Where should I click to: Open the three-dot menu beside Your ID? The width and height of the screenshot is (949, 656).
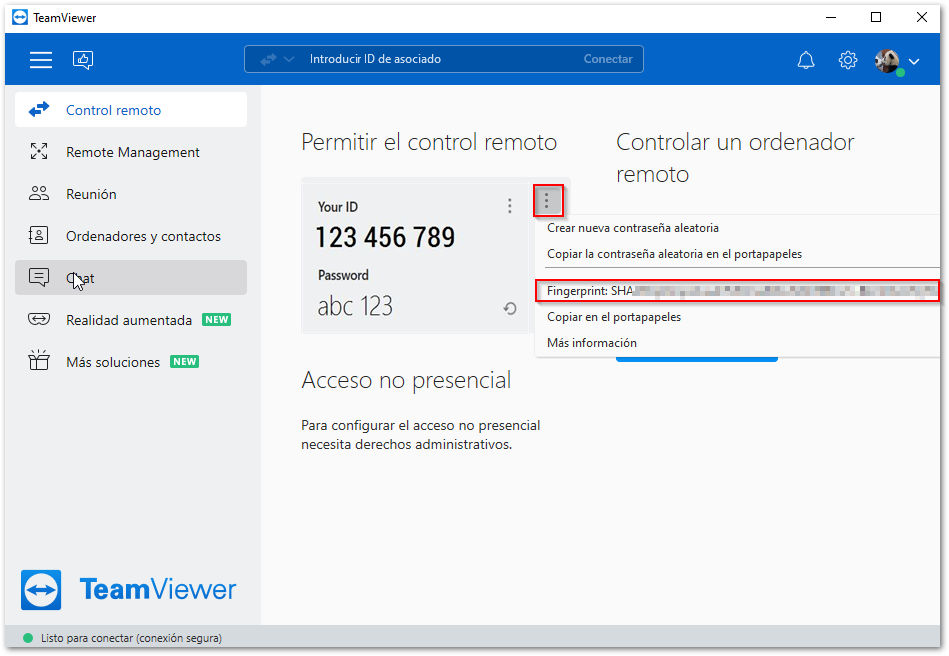point(510,206)
